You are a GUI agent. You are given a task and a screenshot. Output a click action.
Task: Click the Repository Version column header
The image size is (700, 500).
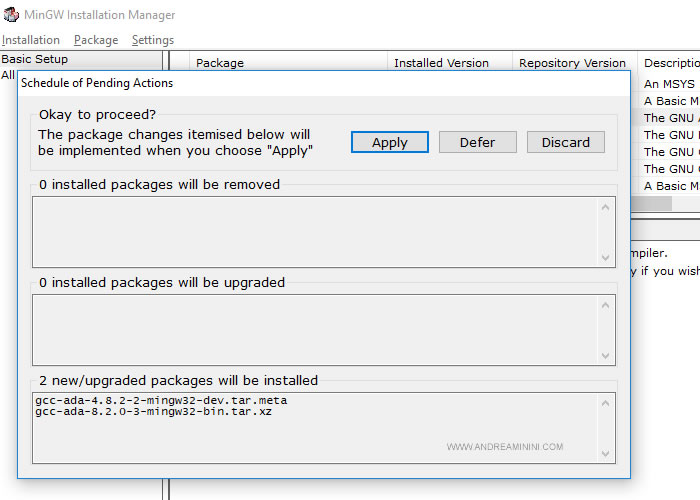coord(572,63)
